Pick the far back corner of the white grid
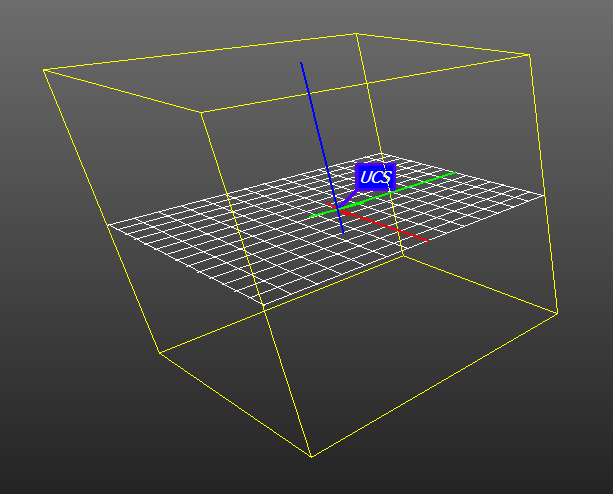This screenshot has height=494, width=613. coord(377,155)
